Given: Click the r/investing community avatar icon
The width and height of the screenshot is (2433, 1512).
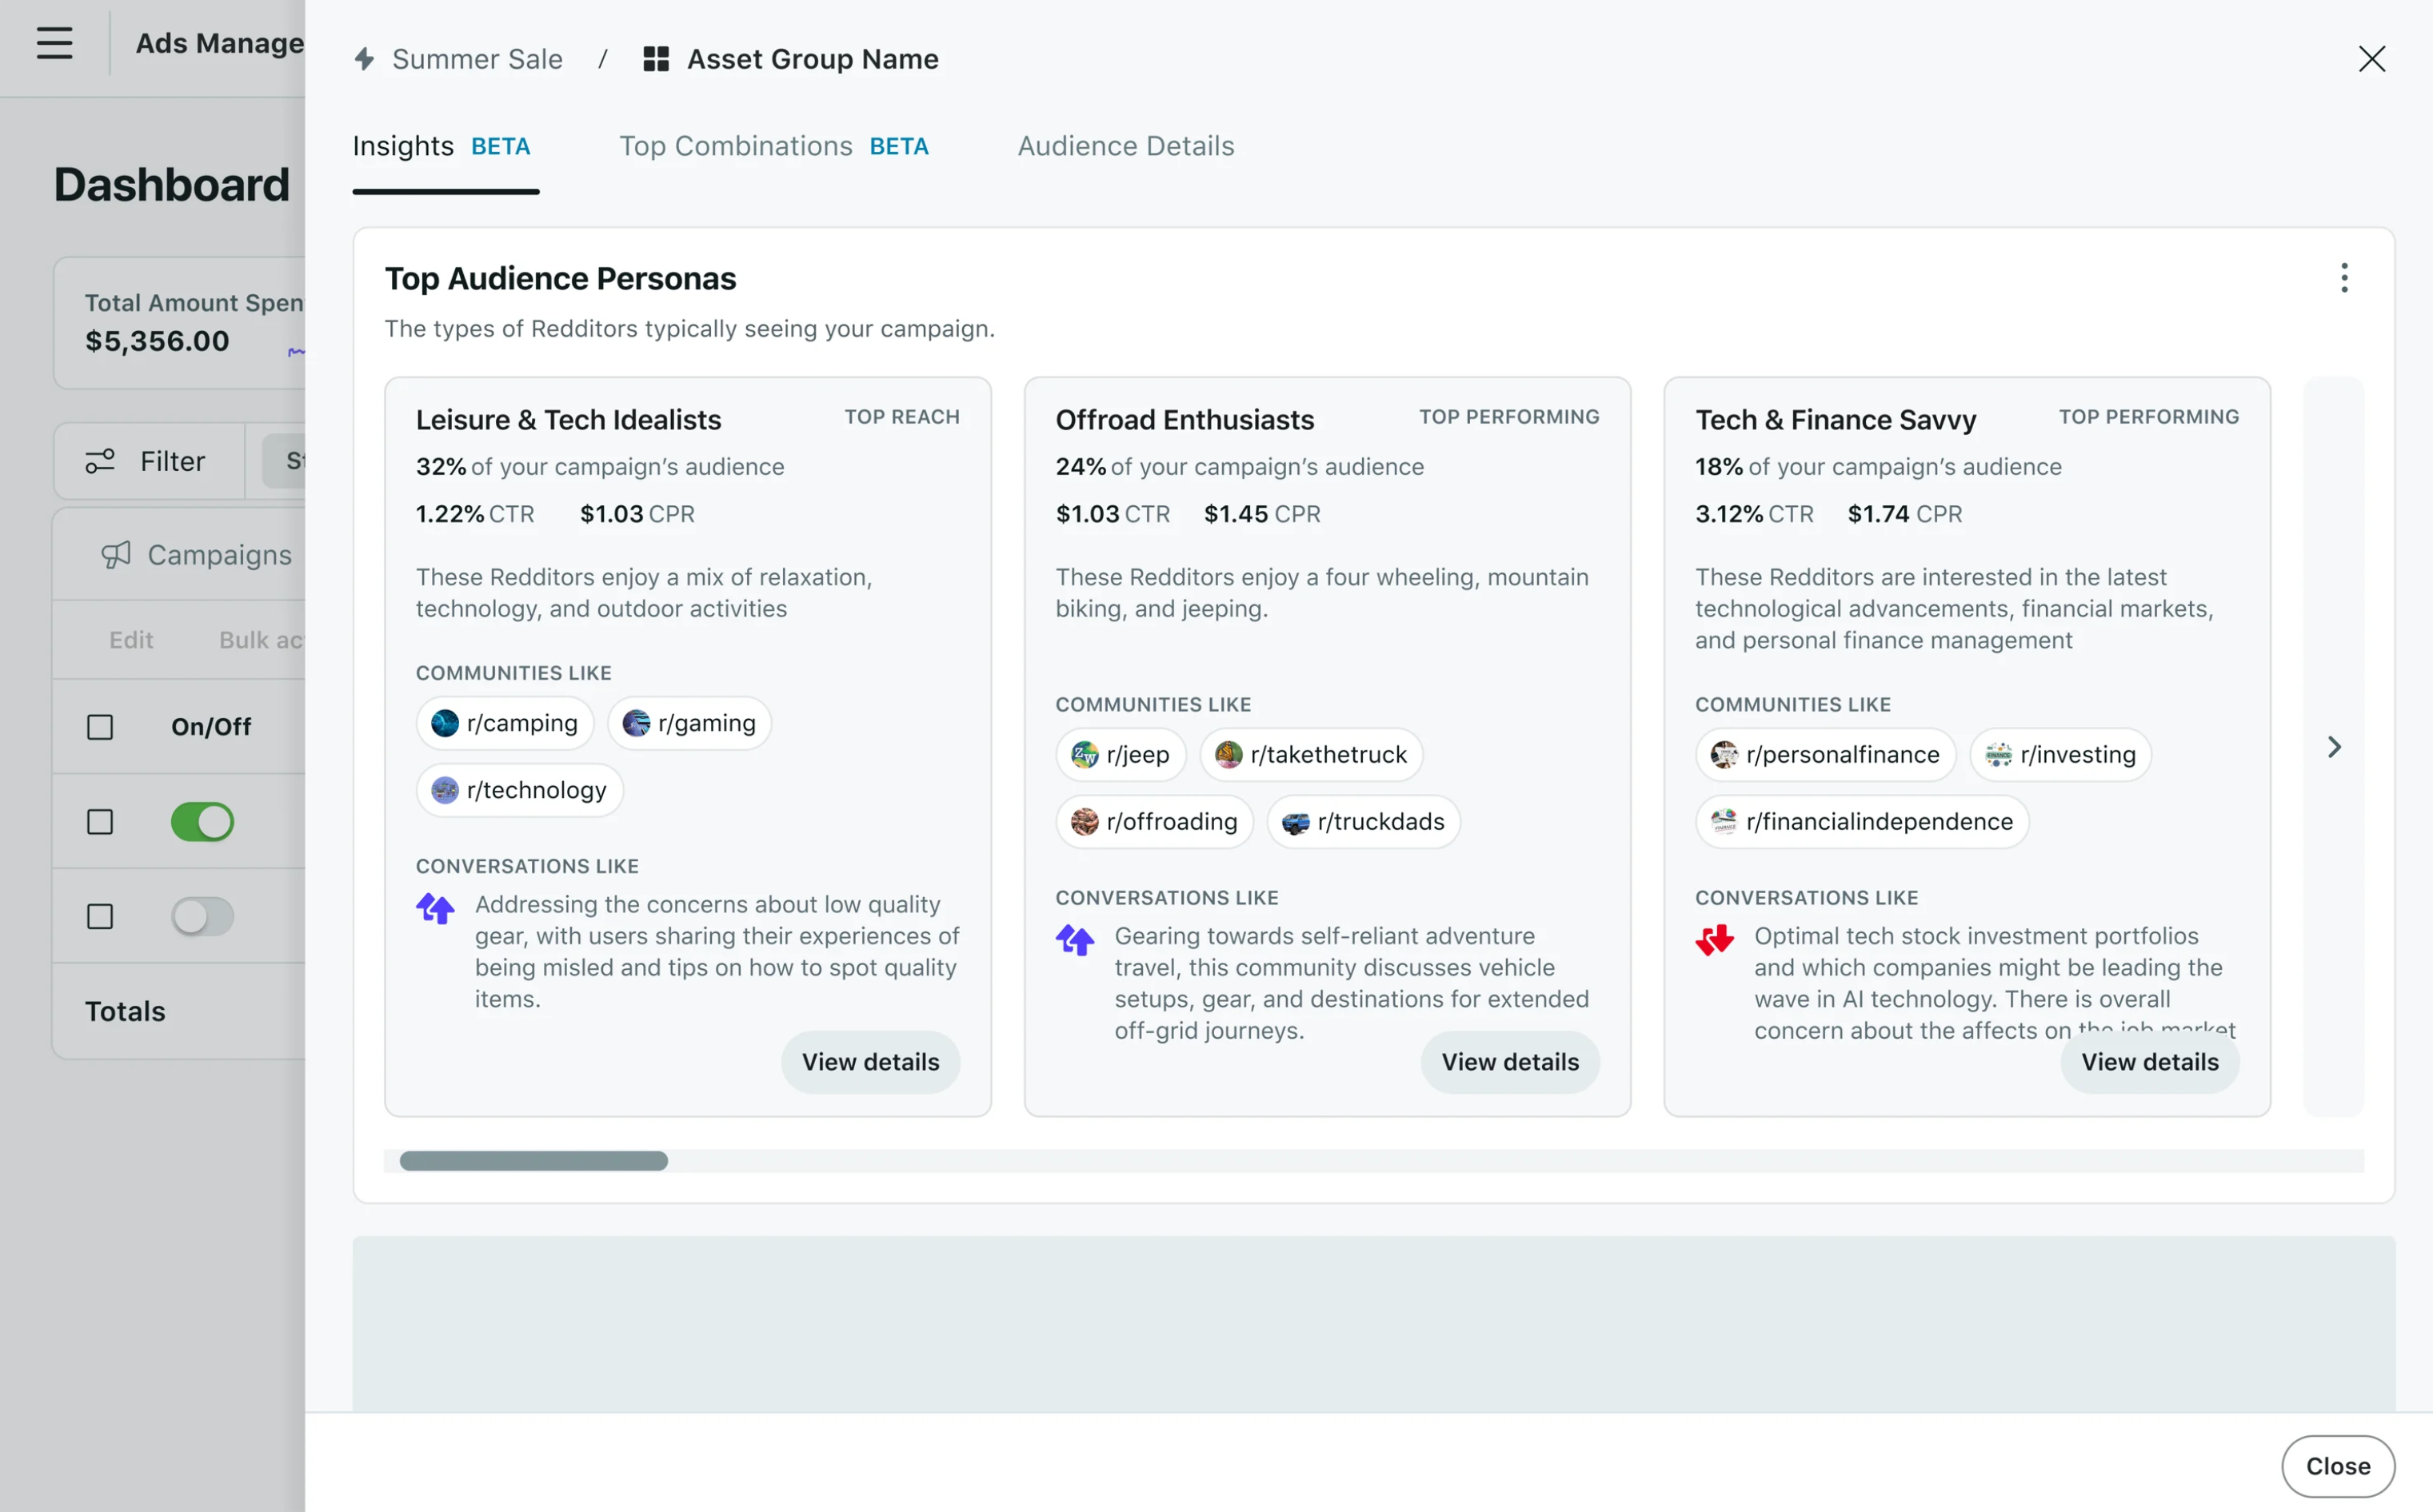Looking at the screenshot, I should coord(1997,755).
